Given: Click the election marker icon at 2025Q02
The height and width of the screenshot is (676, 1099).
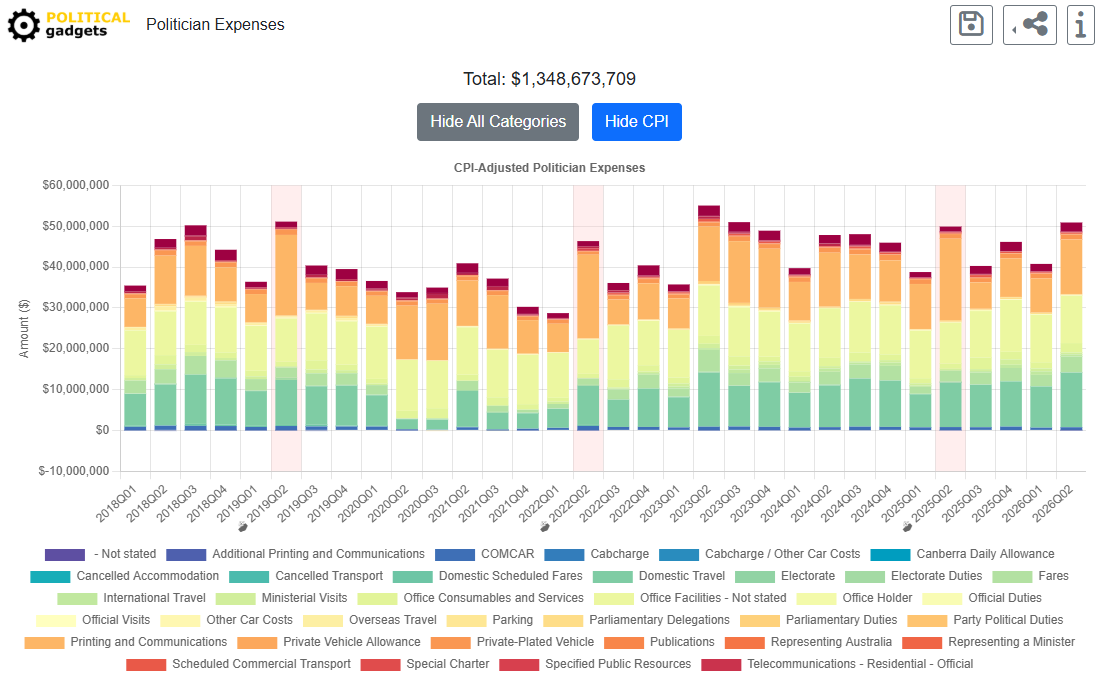Looking at the screenshot, I should pyautogui.click(x=907, y=527).
